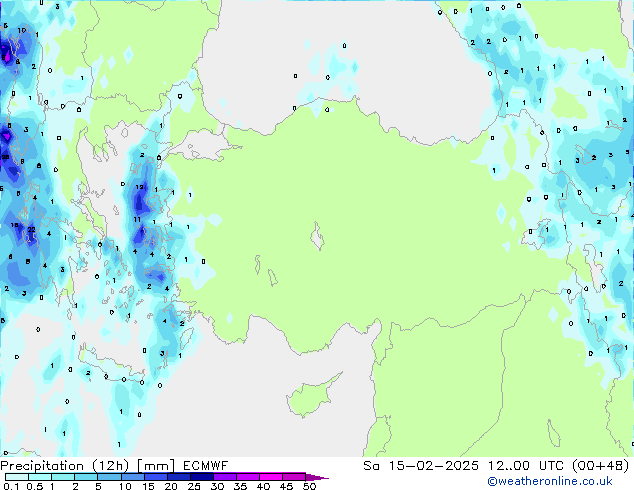The width and height of the screenshot is (634, 490).
Task: Click the map value '11' in the Aegean
Action: [137, 220]
